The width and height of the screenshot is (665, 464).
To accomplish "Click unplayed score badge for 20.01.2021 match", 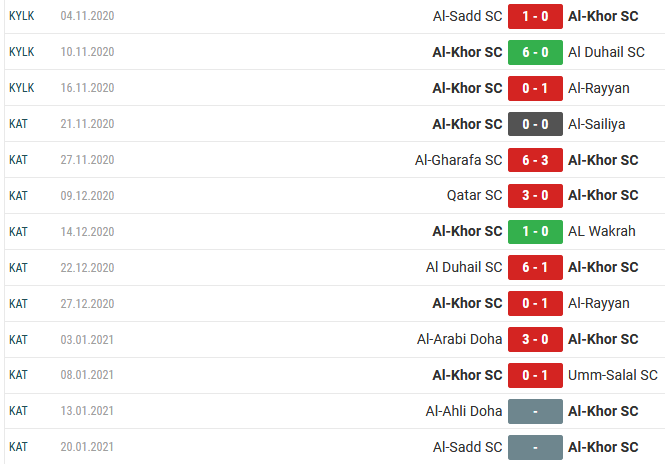I will [x=535, y=447].
